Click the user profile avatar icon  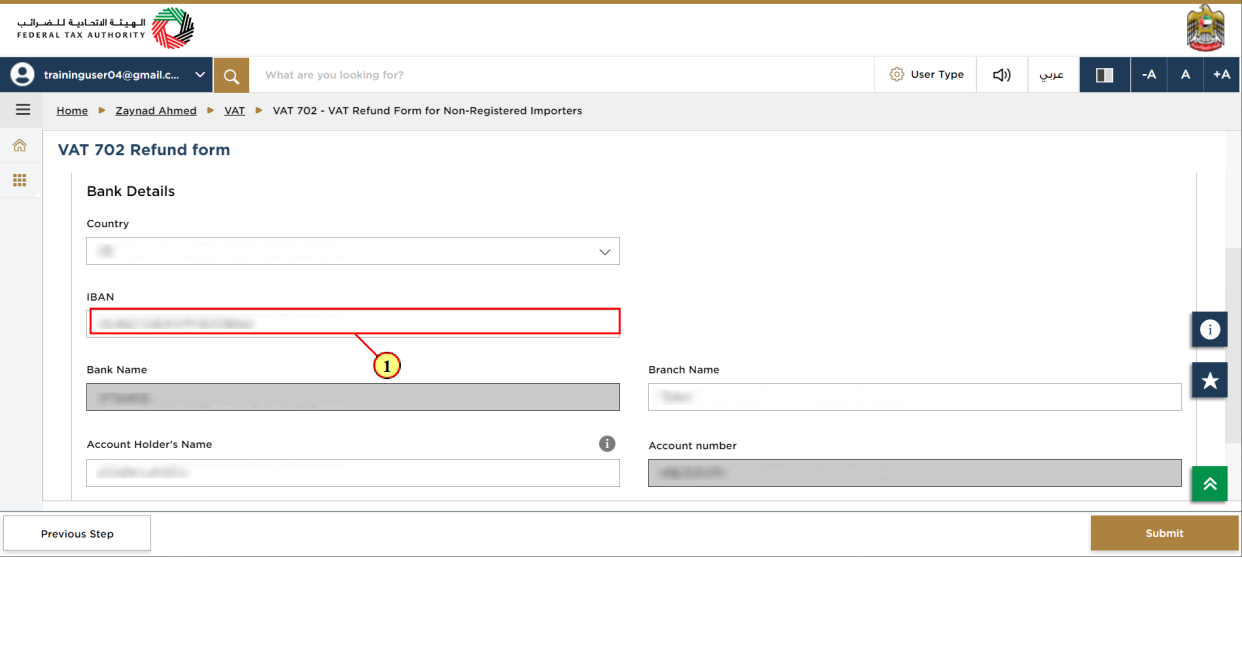(22, 75)
